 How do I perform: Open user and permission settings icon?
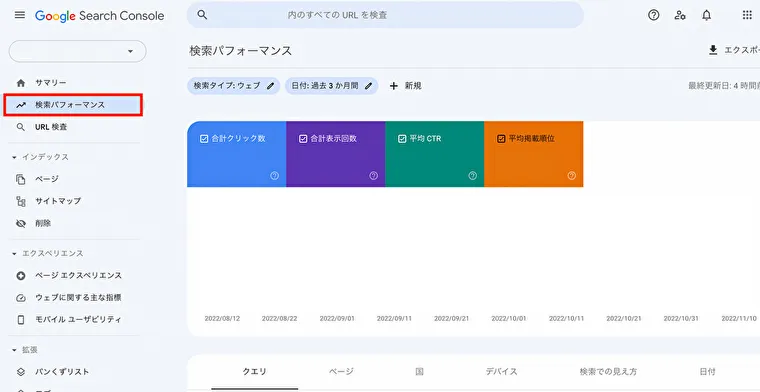point(680,15)
